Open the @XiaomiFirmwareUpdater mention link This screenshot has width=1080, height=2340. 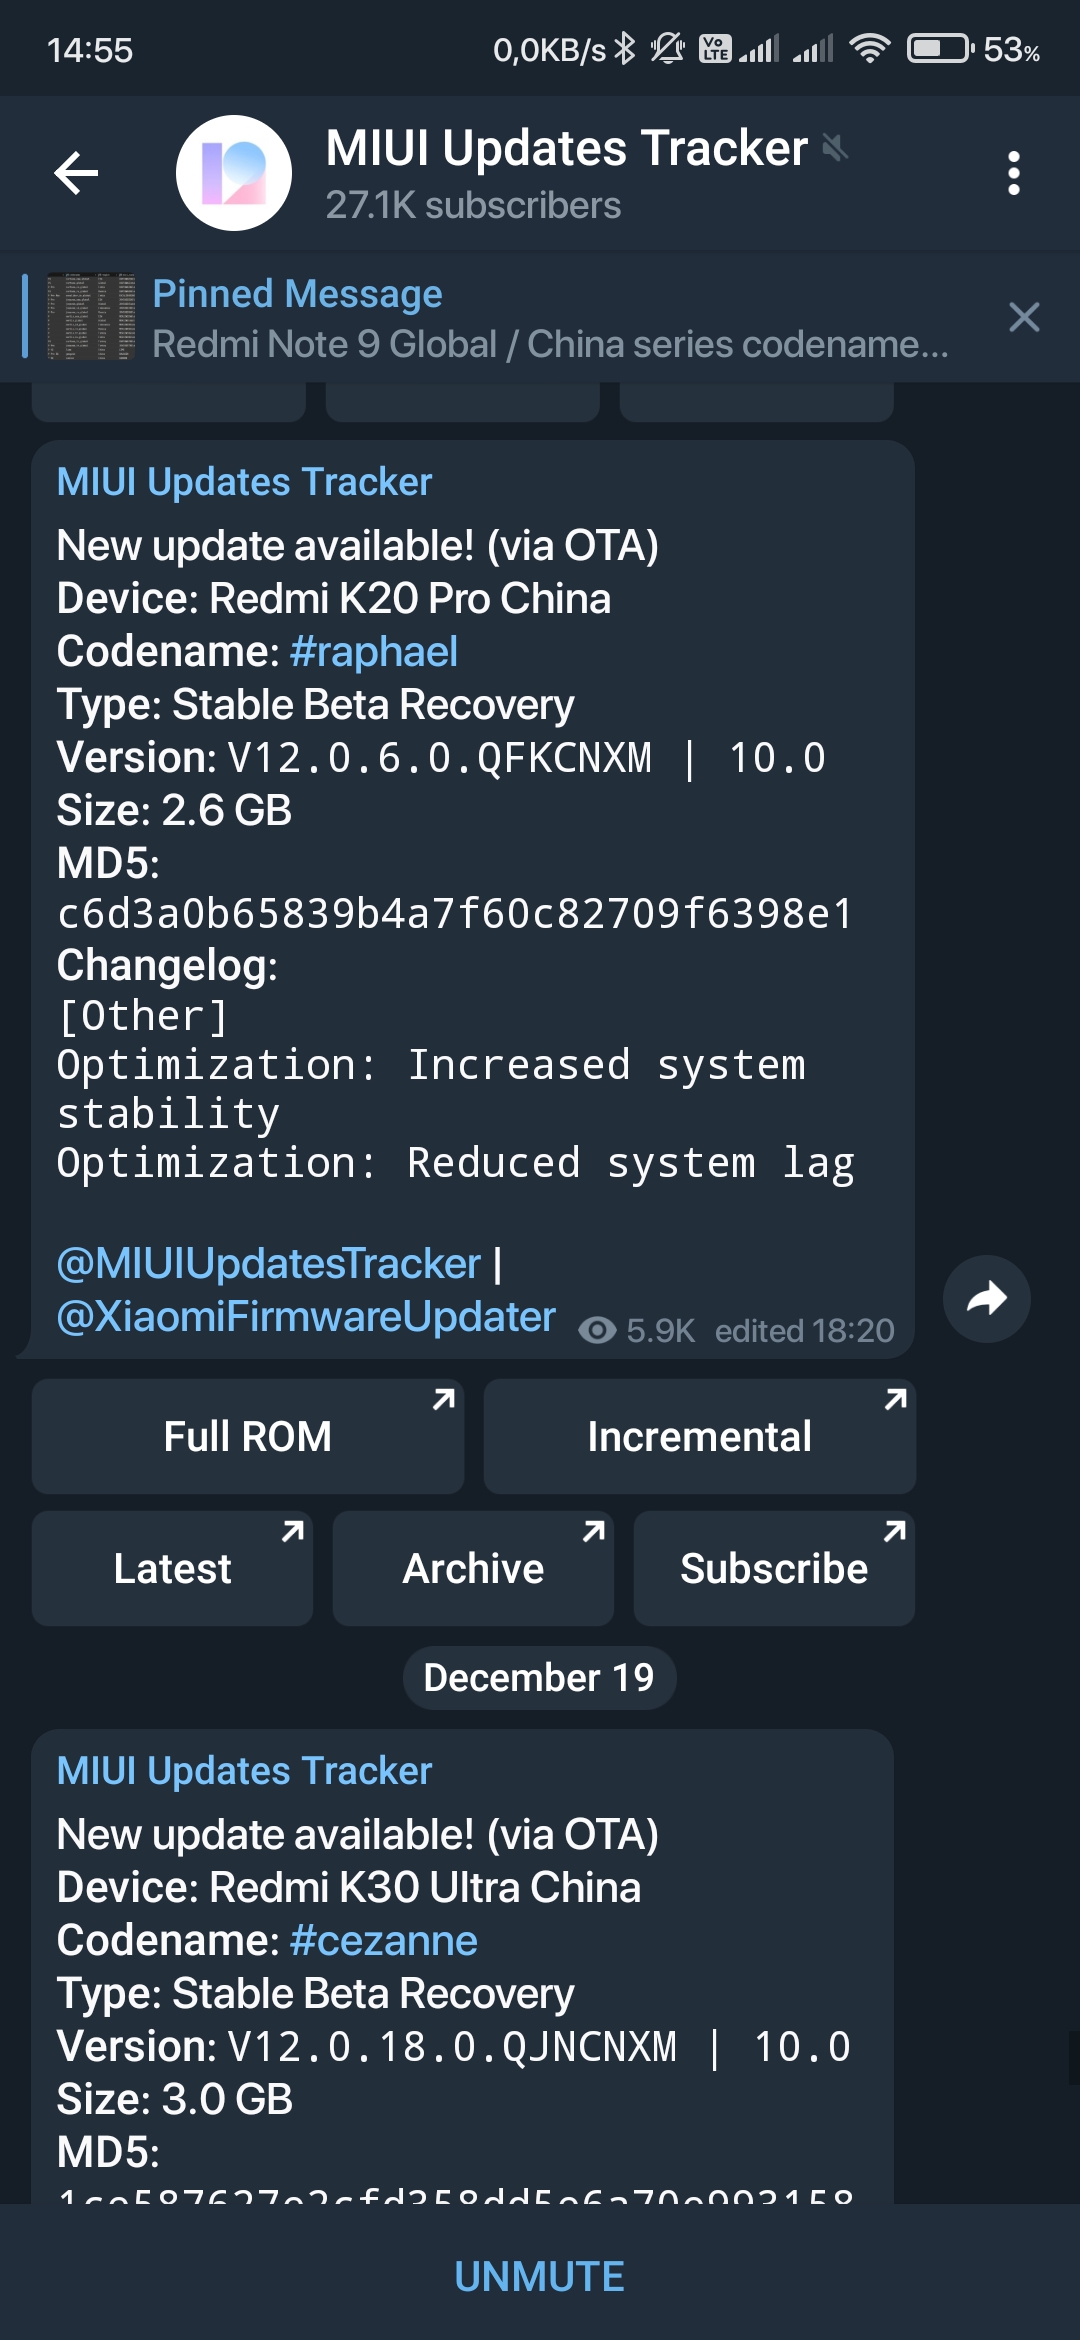click(306, 1316)
